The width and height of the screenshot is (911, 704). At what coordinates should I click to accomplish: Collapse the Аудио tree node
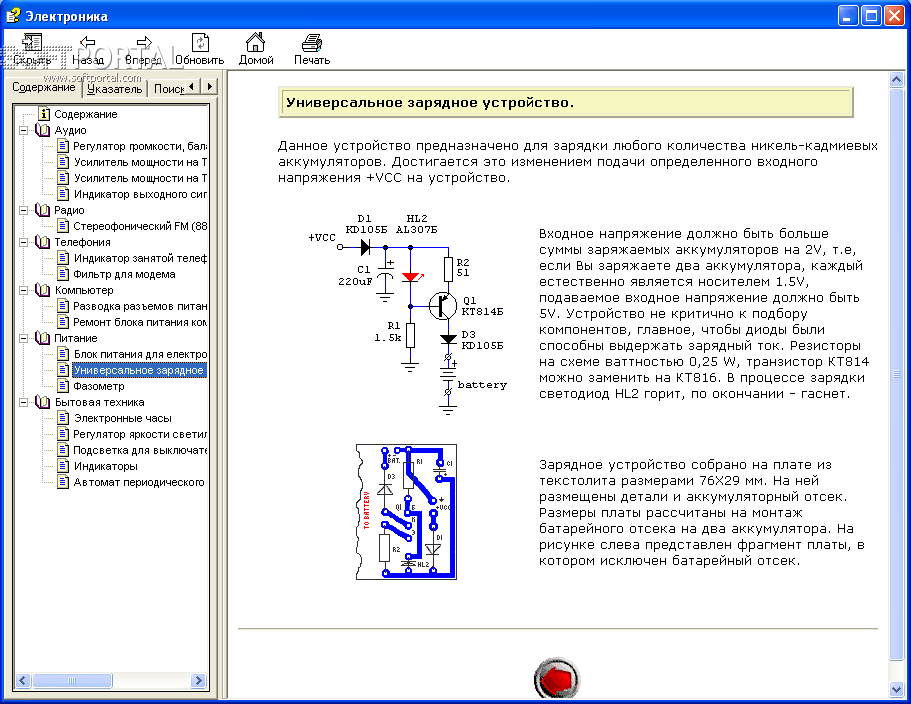(23, 130)
